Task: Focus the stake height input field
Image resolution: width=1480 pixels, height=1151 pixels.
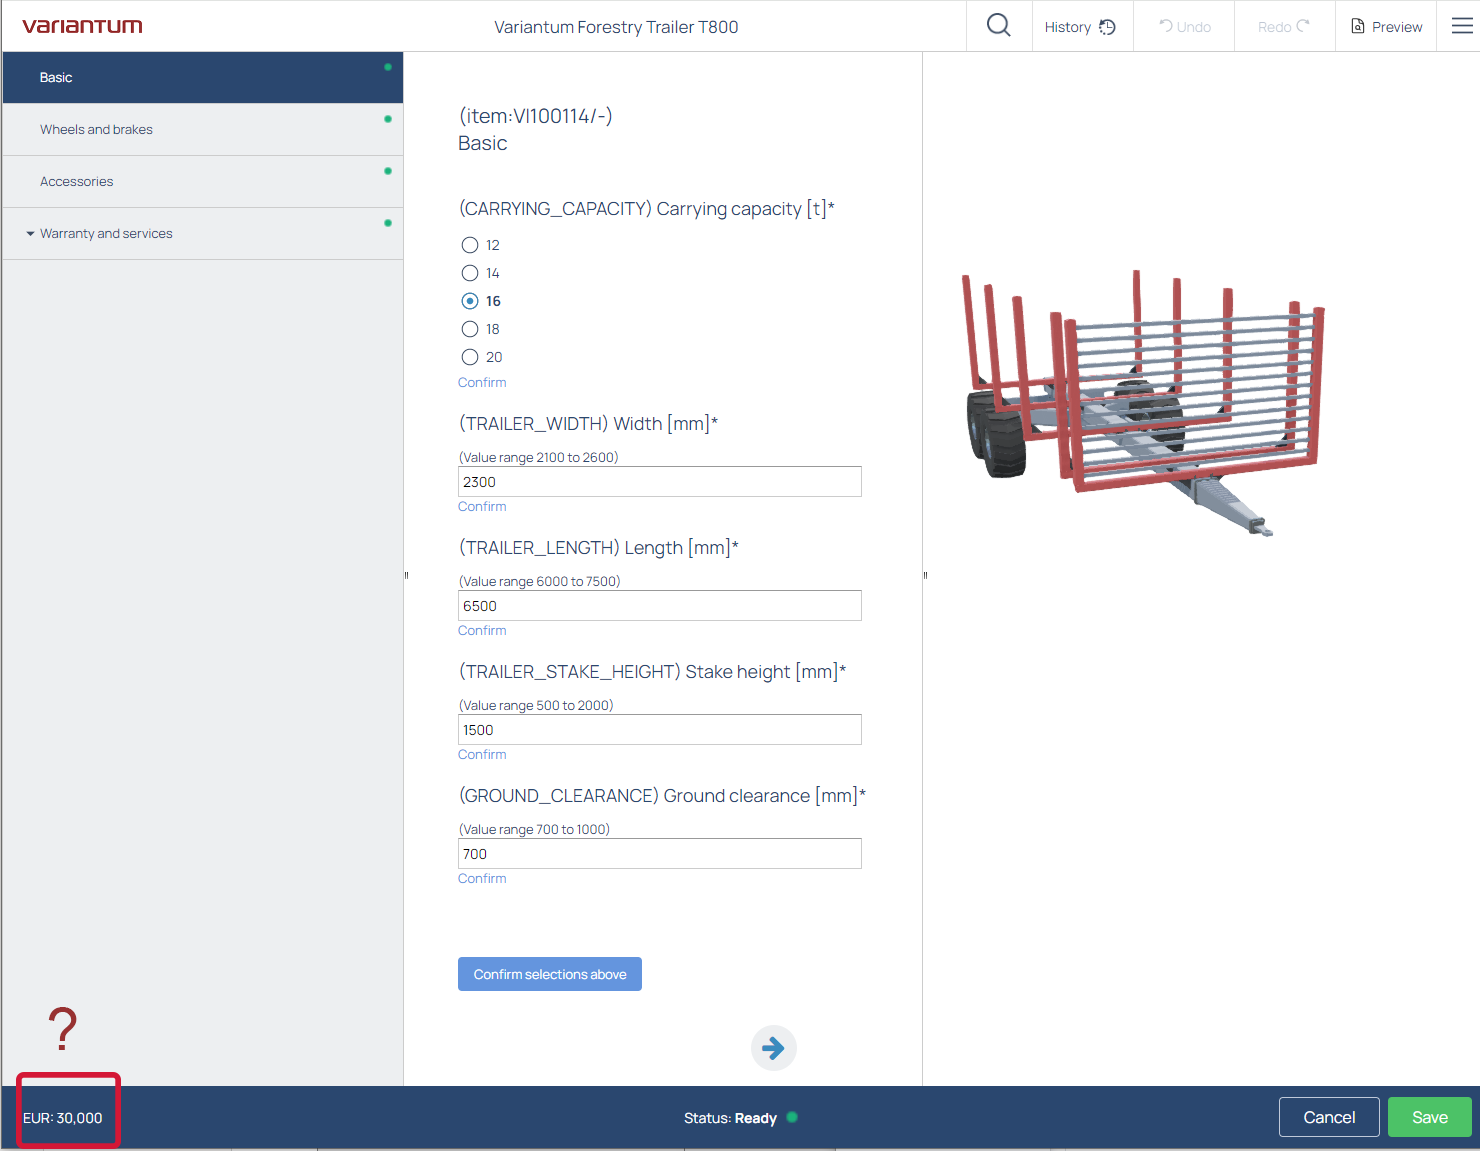Action: (660, 729)
